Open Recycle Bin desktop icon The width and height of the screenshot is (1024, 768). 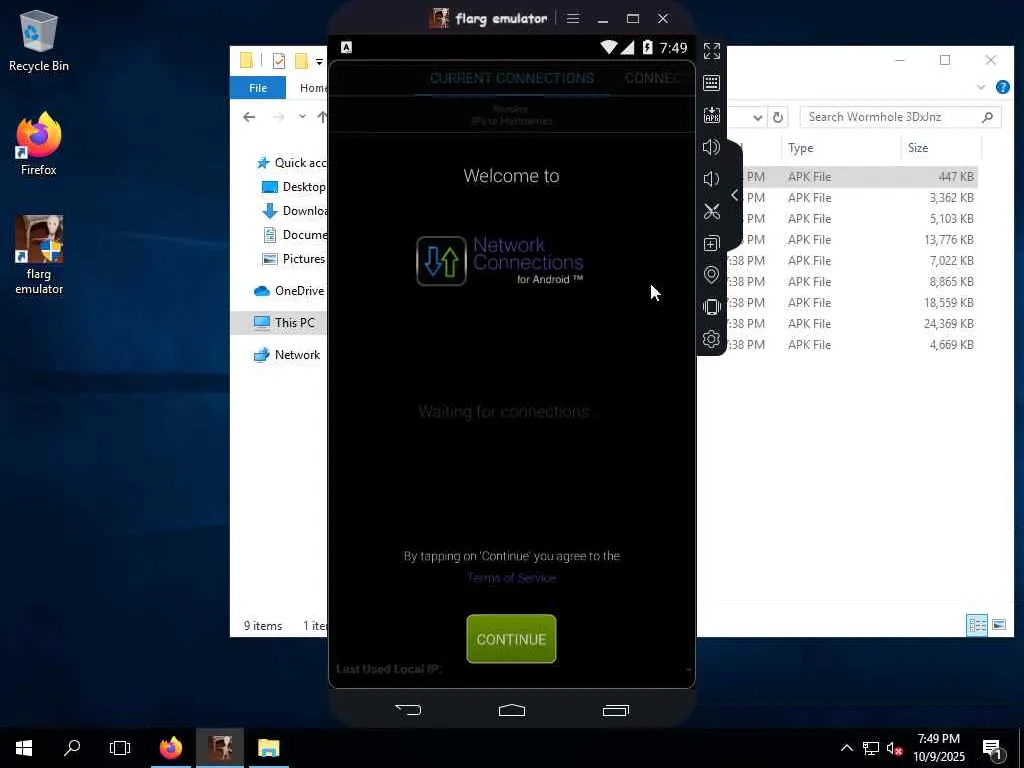[x=39, y=41]
